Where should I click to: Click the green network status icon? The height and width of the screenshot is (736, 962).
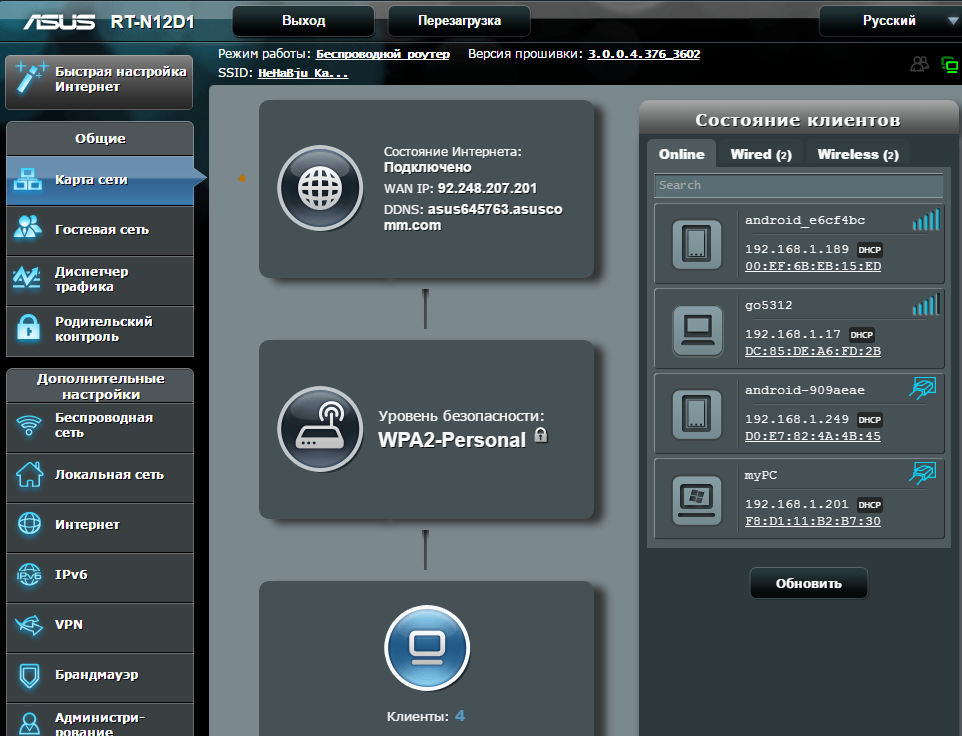coord(949,65)
